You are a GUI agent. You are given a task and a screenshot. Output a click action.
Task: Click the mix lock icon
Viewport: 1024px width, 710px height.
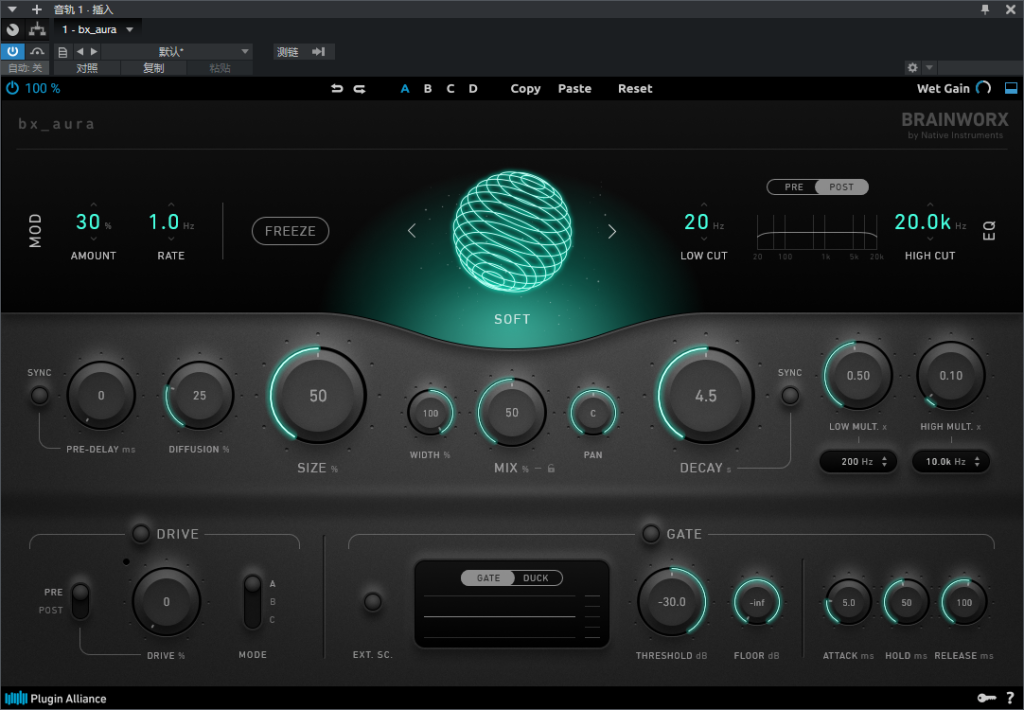click(x=551, y=468)
